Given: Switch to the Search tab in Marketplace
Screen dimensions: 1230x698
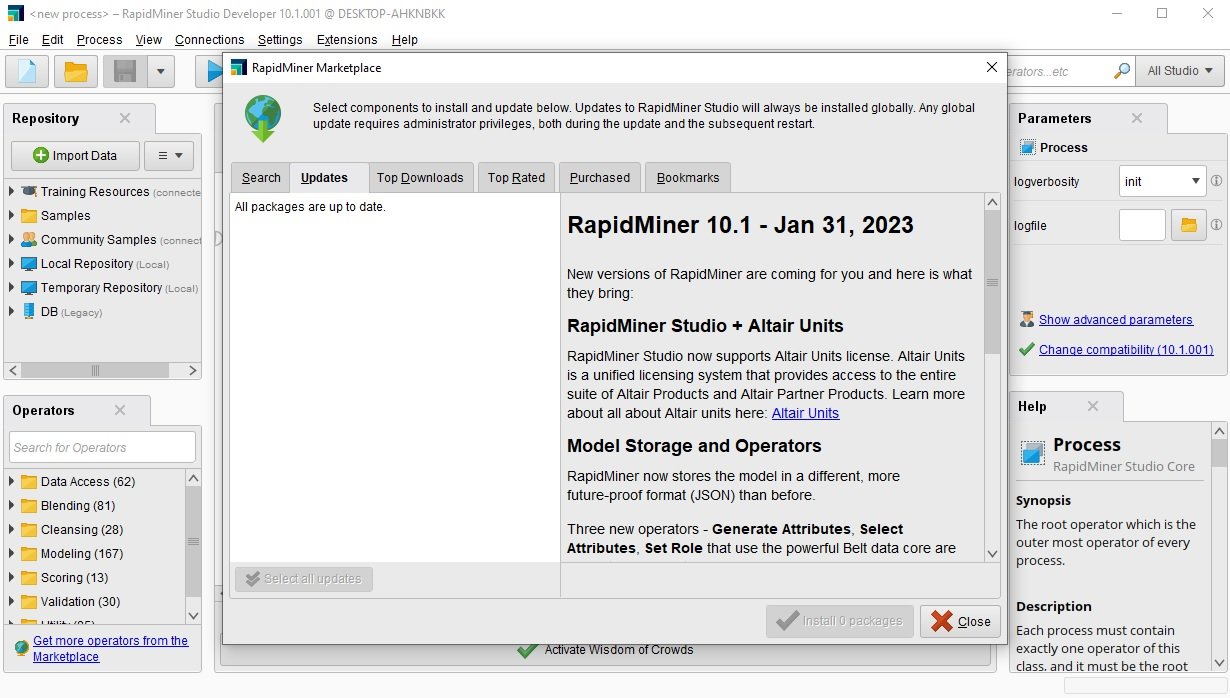Looking at the screenshot, I should 261,177.
